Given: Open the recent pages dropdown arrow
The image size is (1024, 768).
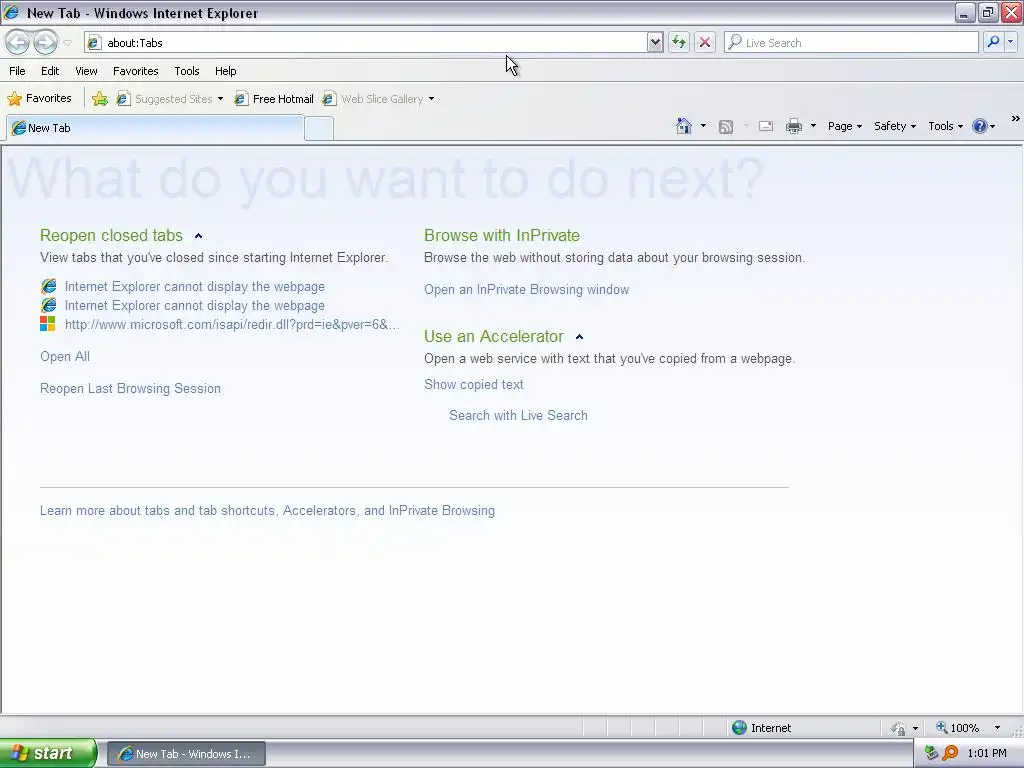Looking at the screenshot, I should (67, 43).
